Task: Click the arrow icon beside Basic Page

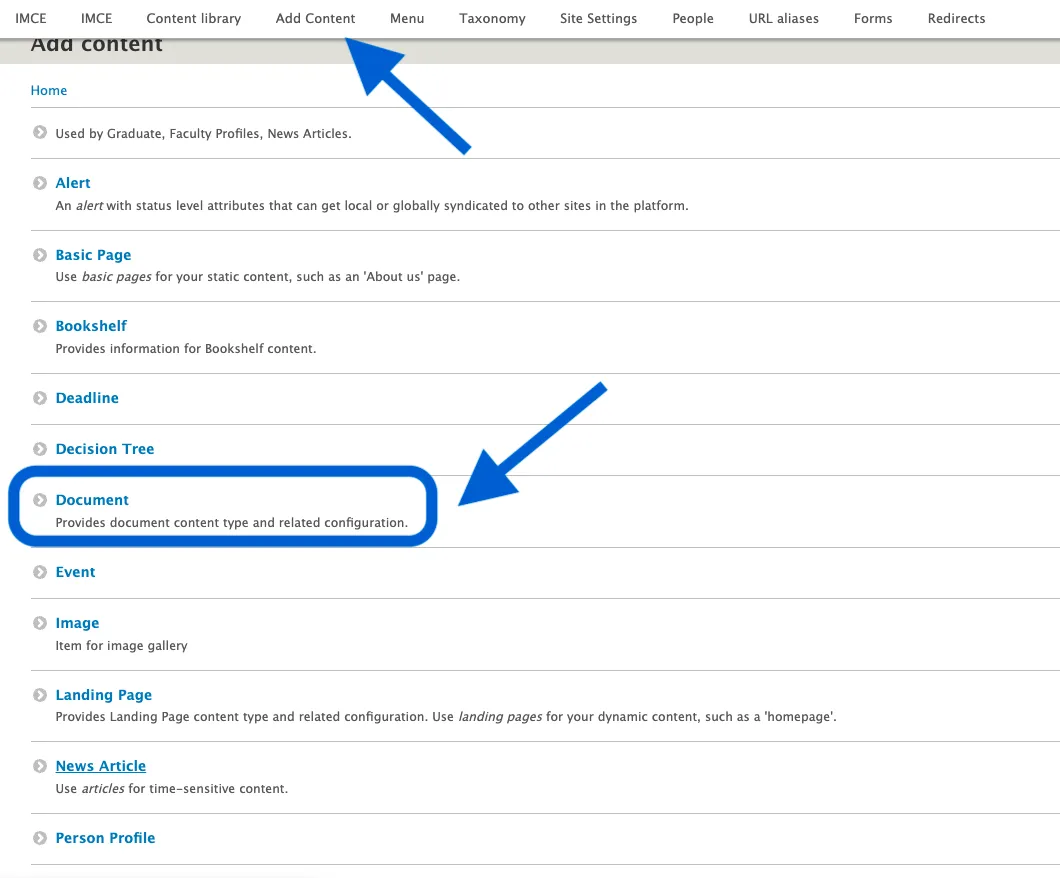Action: point(40,255)
